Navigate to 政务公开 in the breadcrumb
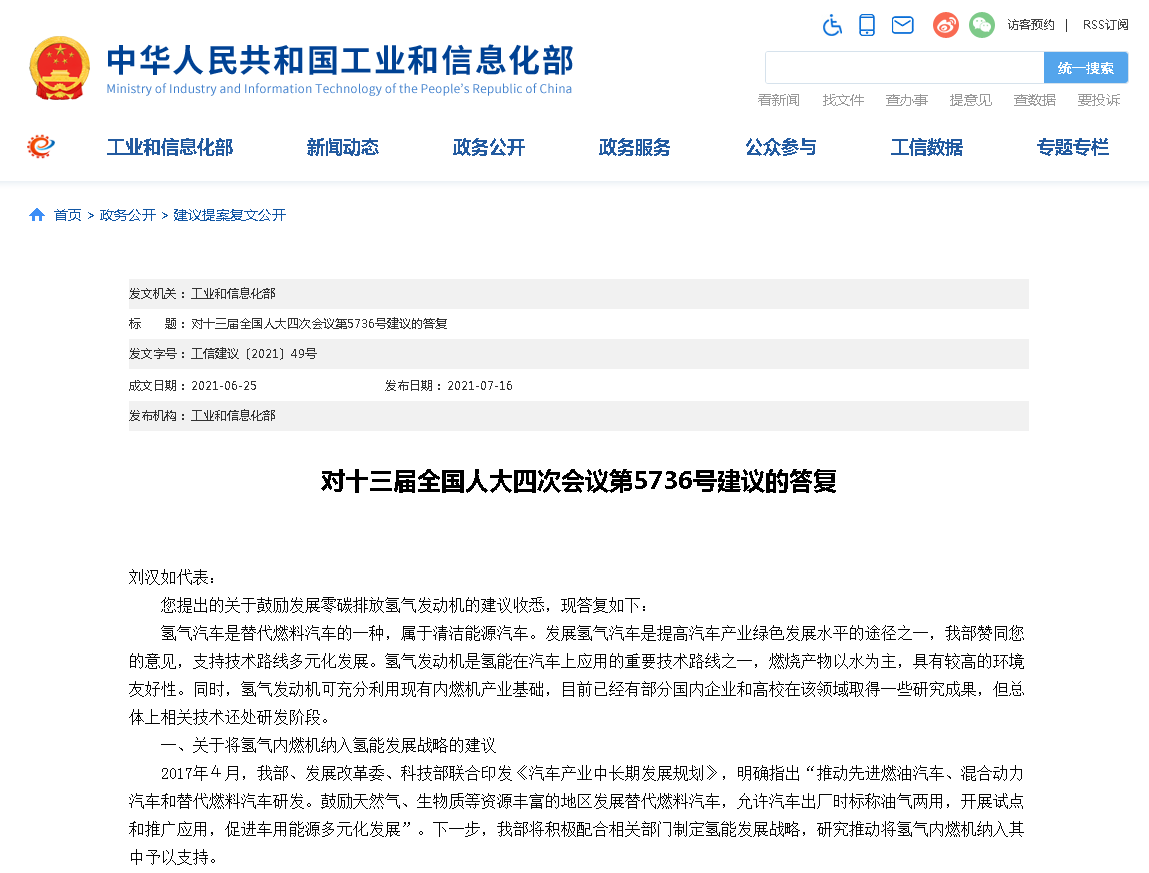 [127, 214]
